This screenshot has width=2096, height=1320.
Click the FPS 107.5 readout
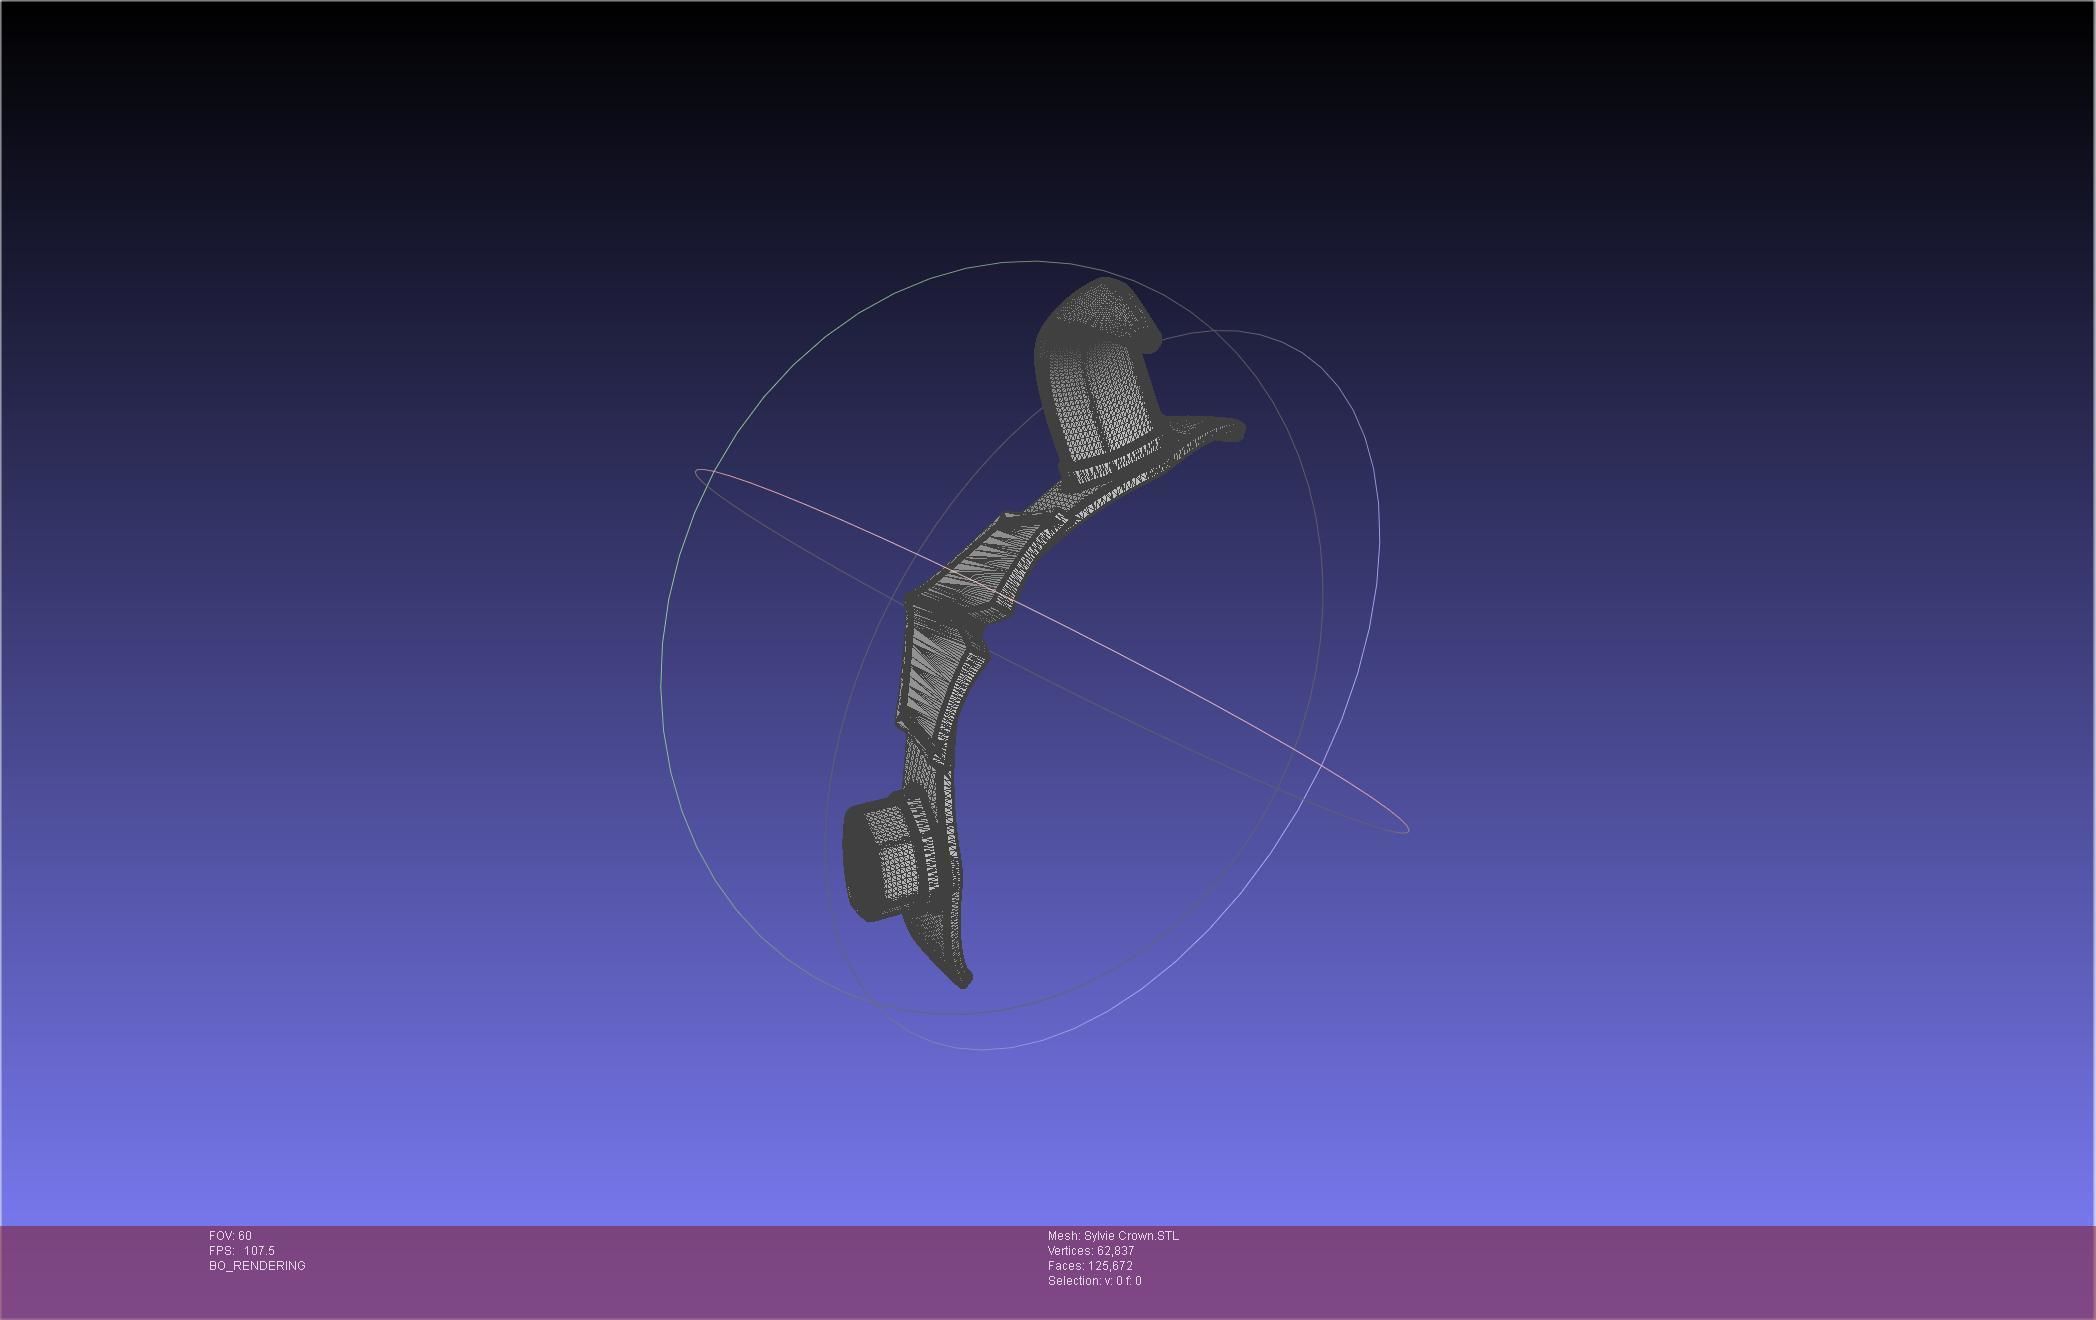(x=241, y=1251)
